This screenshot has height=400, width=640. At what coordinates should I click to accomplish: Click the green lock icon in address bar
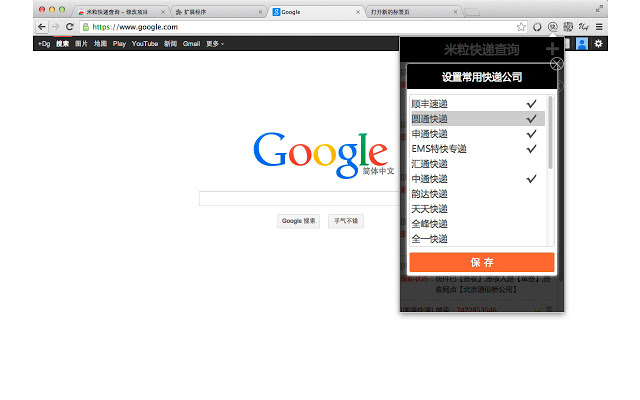[x=86, y=27]
